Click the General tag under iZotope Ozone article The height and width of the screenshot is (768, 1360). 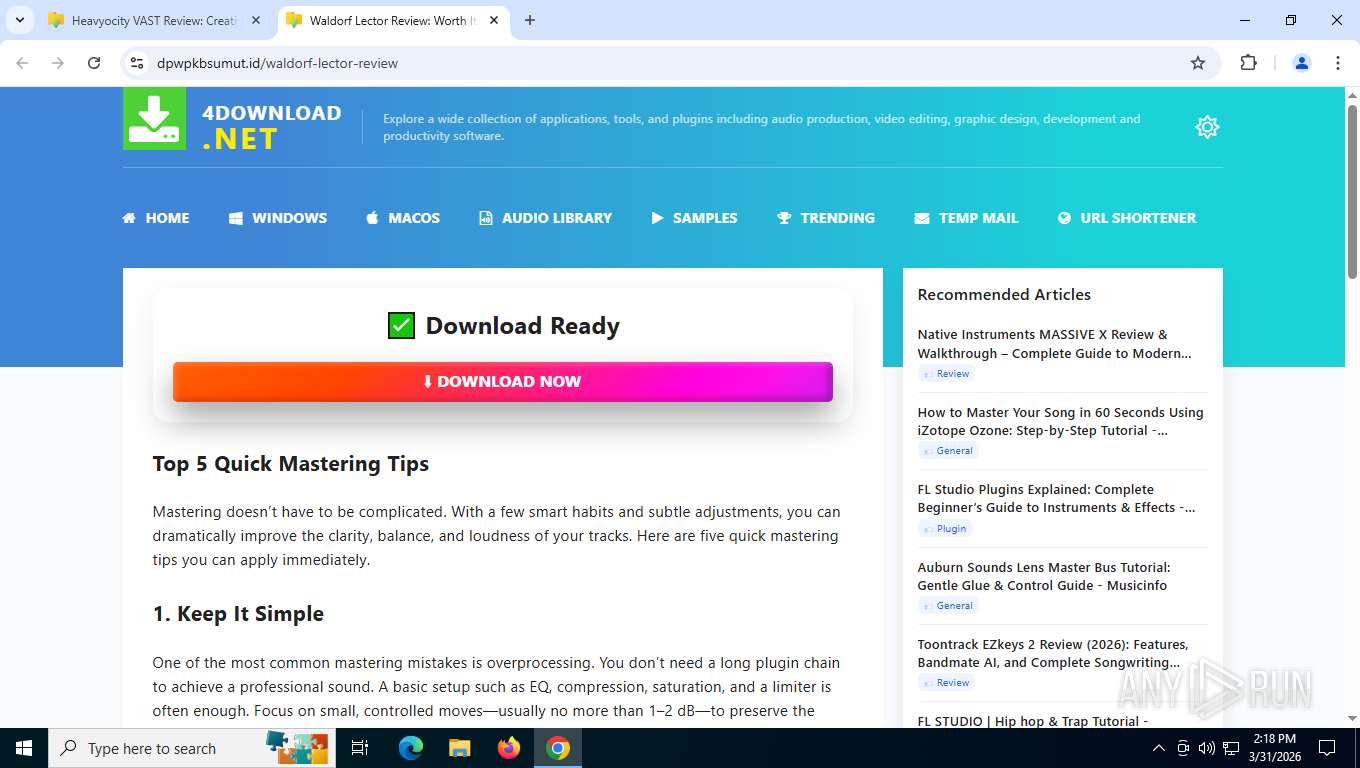pyautogui.click(x=948, y=450)
